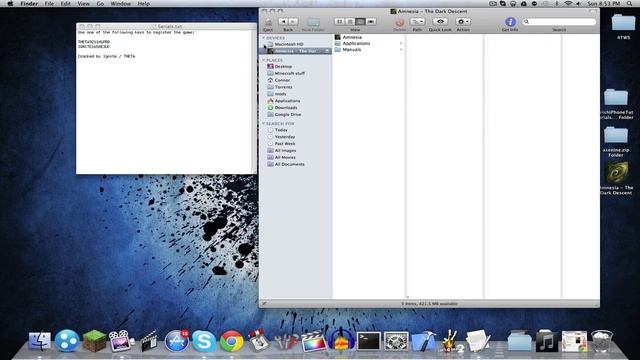The height and width of the screenshot is (360, 640).
Task: Open the Finder menu in menu bar
Action: pos(29,4)
